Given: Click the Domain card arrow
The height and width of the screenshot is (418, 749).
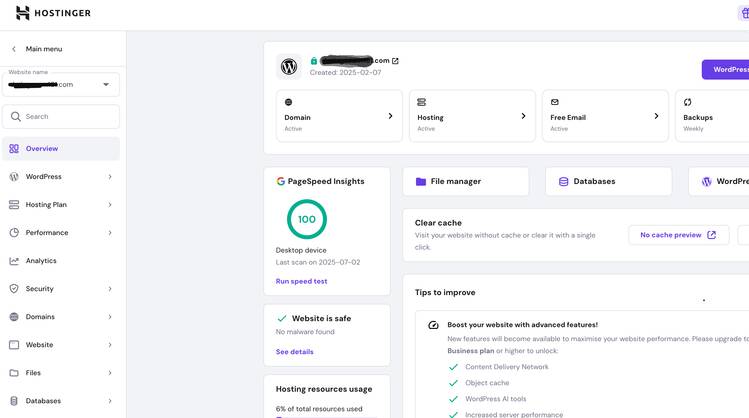Looking at the screenshot, I should 390,116.
